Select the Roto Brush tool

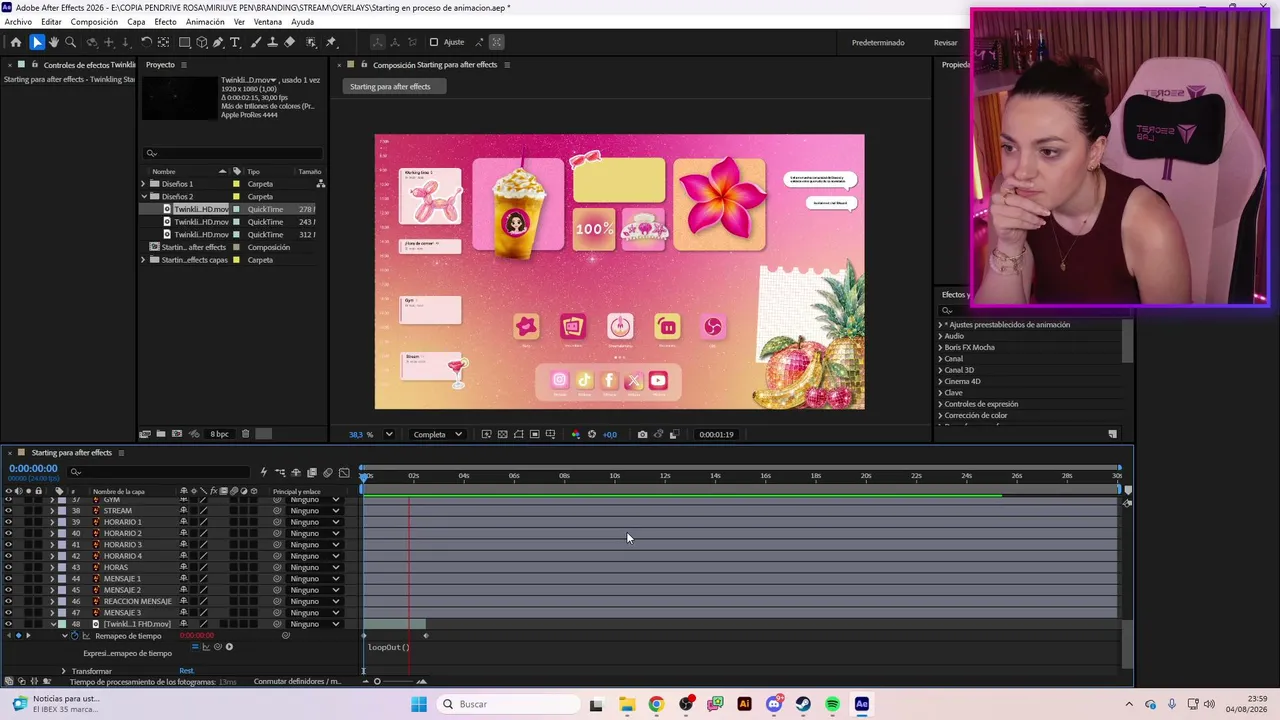(311, 42)
